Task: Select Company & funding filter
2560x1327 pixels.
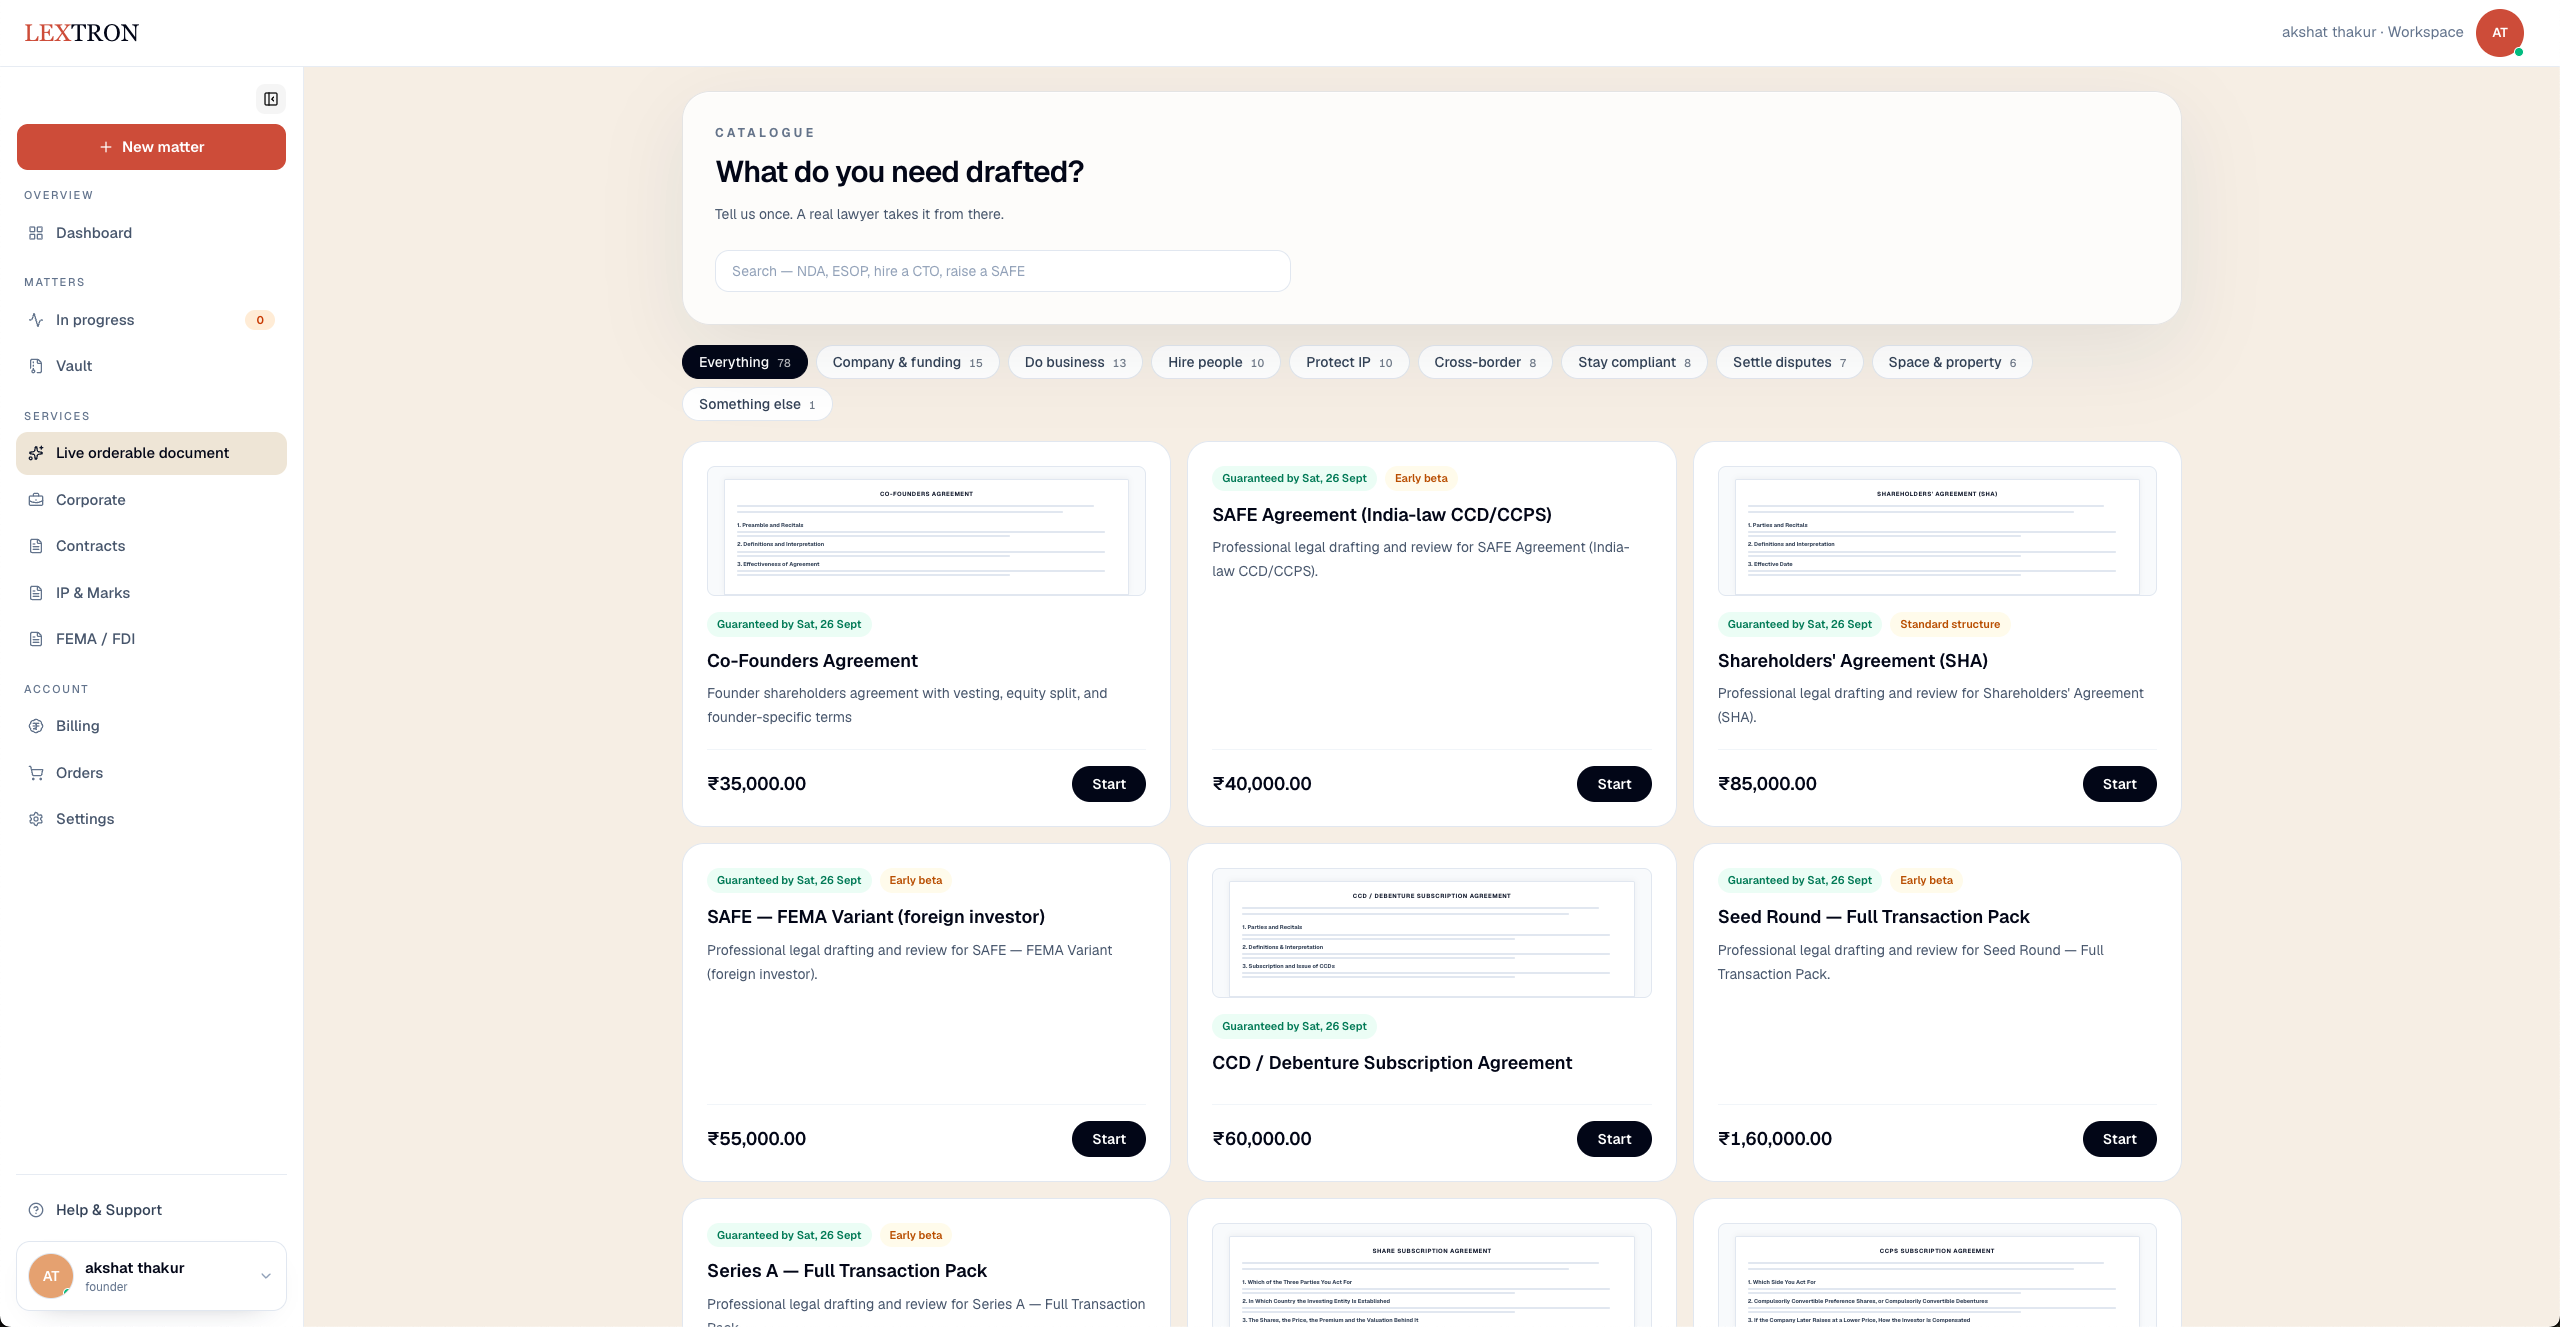Action: 907,362
